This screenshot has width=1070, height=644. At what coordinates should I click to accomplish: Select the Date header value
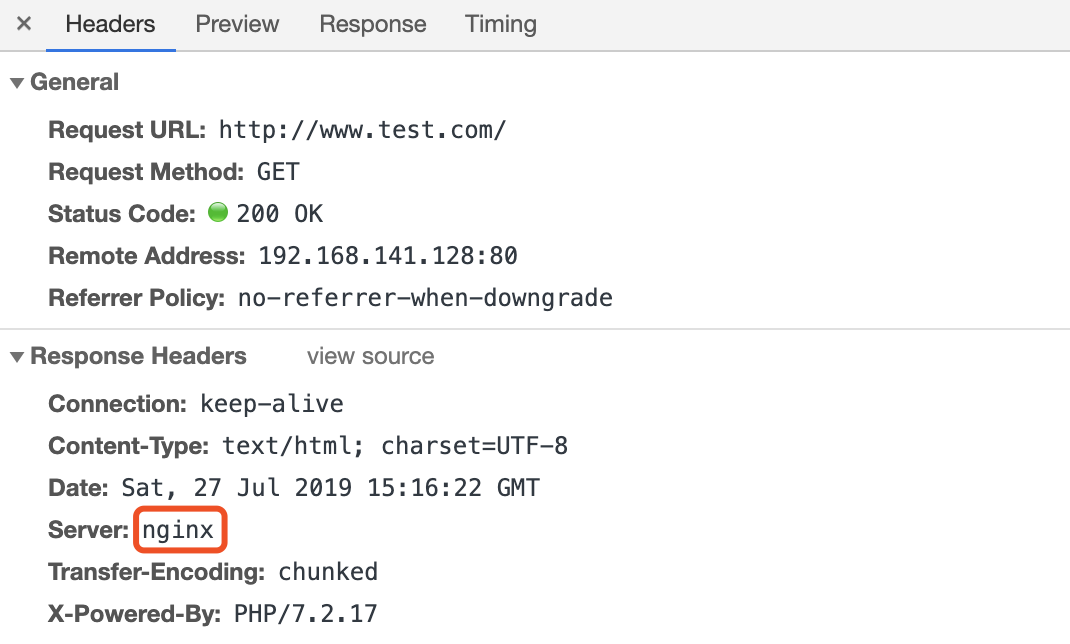[x=330, y=488]
